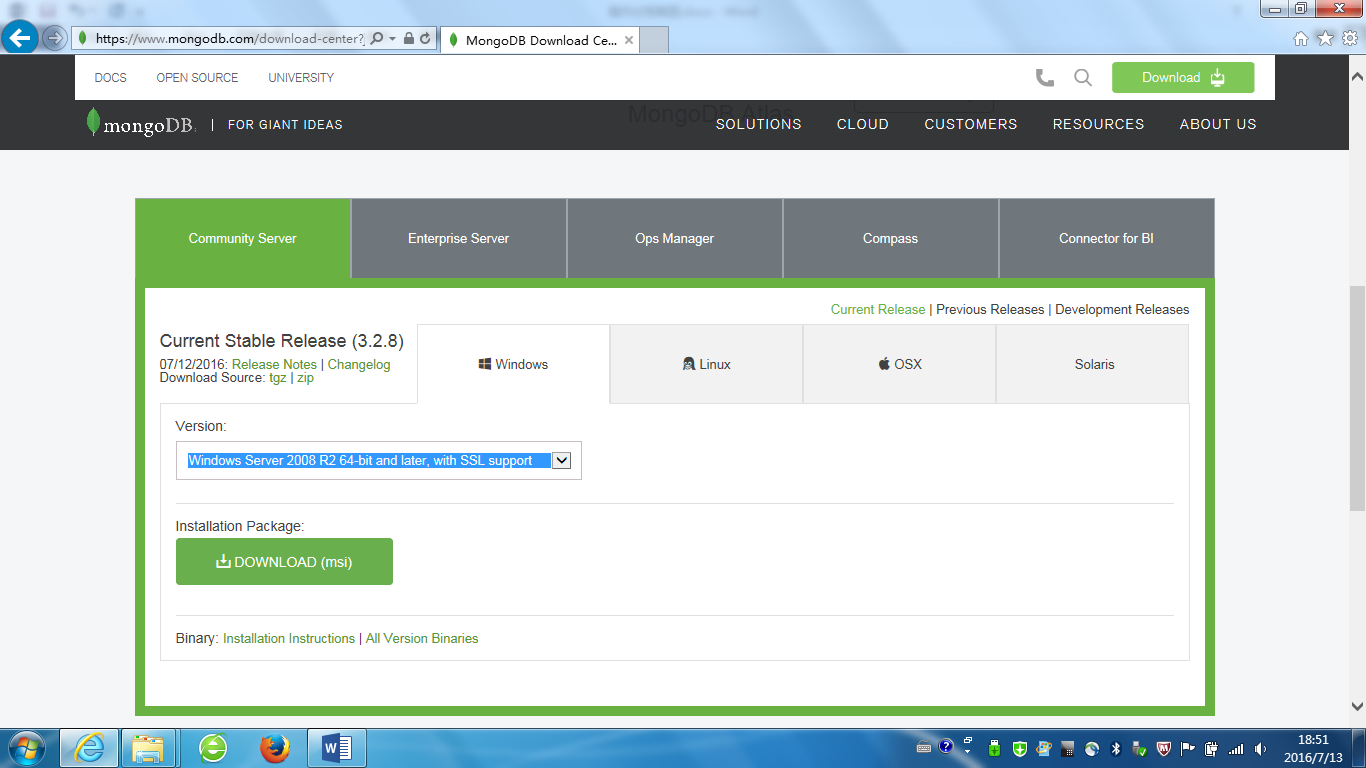The width and height of the screenshot is (1366, 768).
Task: Open the browser Home icon
Action: (x=1300, y=39)
